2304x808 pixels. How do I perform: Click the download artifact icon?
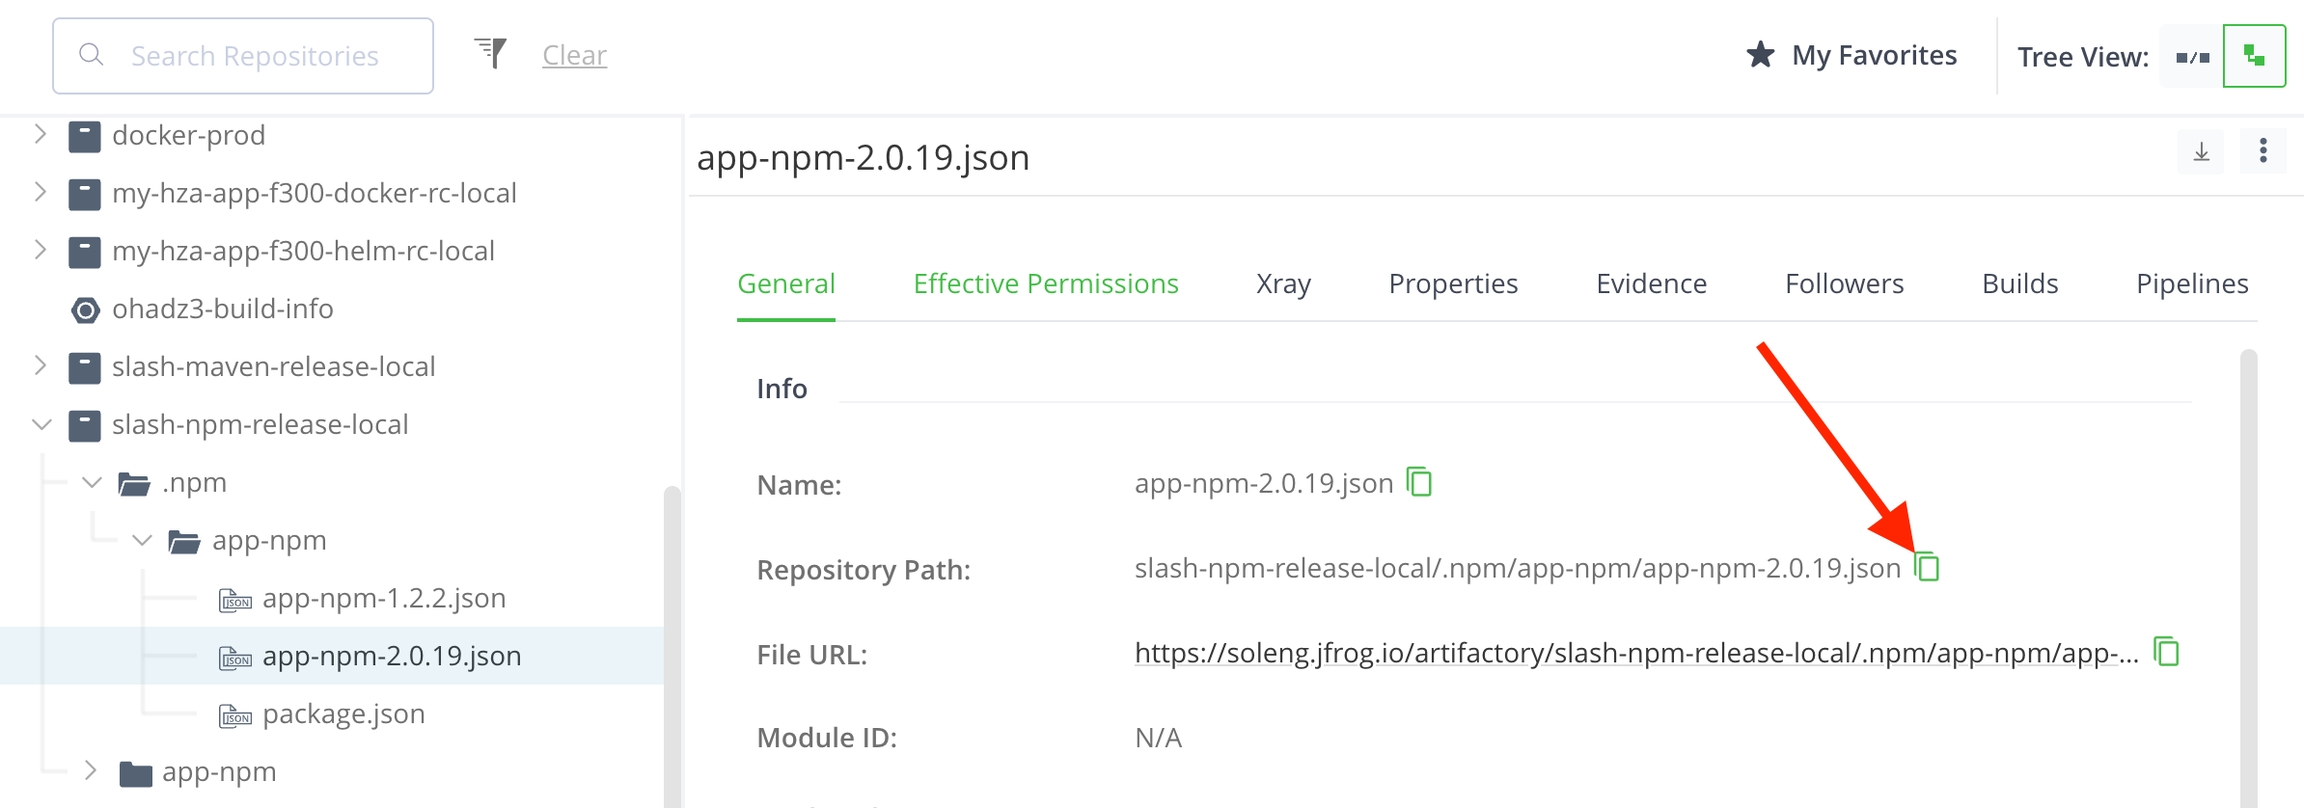2201,152
